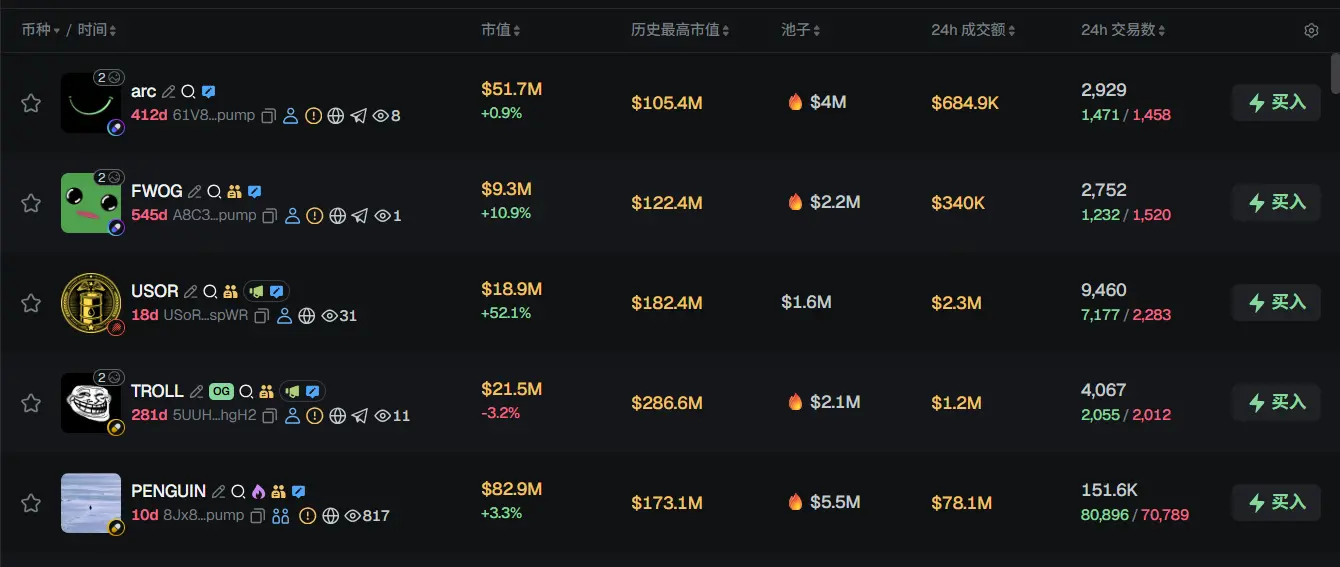
Task: Click the edit pencil next to PENGUIN
Action: tap(218, 491)
